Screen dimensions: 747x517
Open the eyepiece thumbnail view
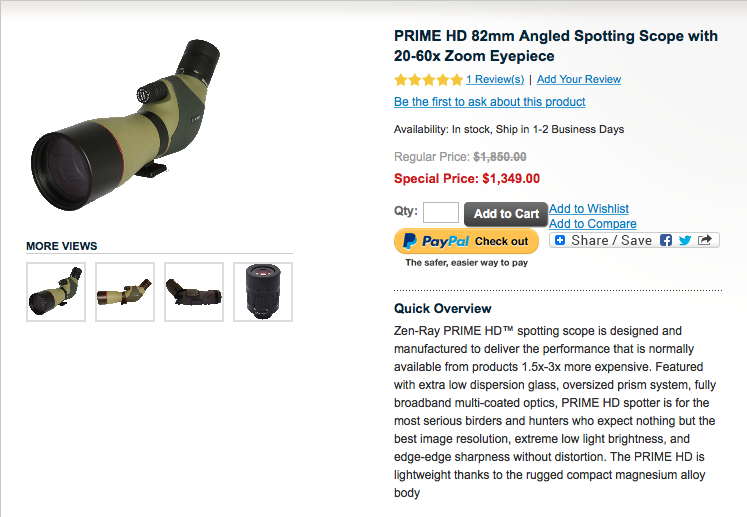coord(263,291)
